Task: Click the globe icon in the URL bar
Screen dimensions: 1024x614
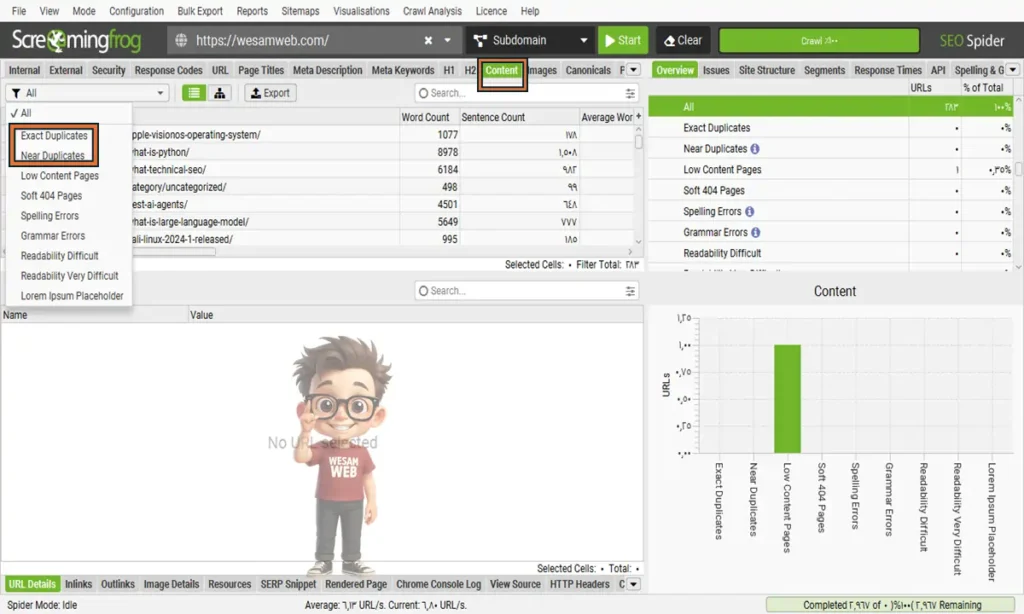Action: [181, 41]
